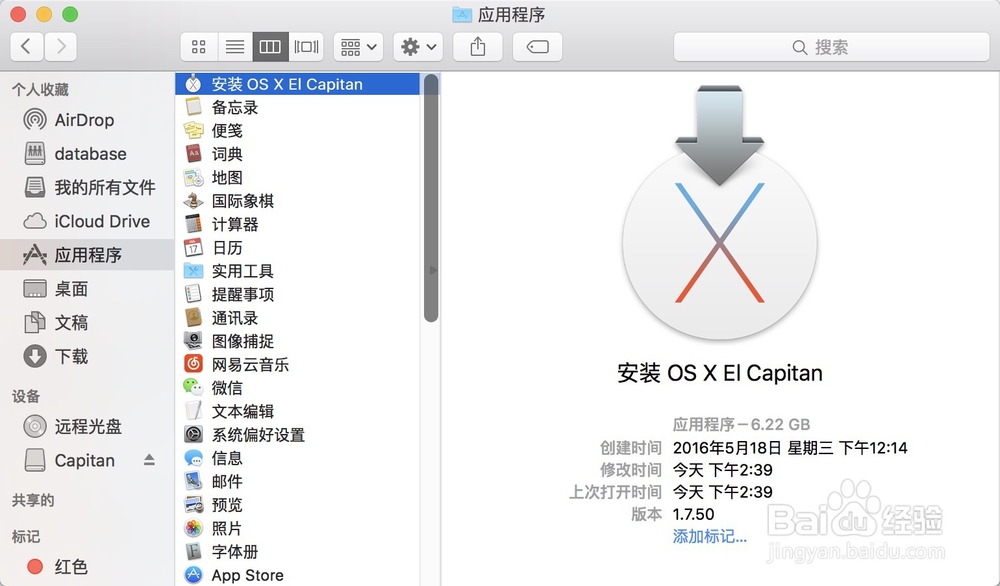Select the 词典 app
This screenshot has width=1000, height=586.
click(x=297, y=154)
